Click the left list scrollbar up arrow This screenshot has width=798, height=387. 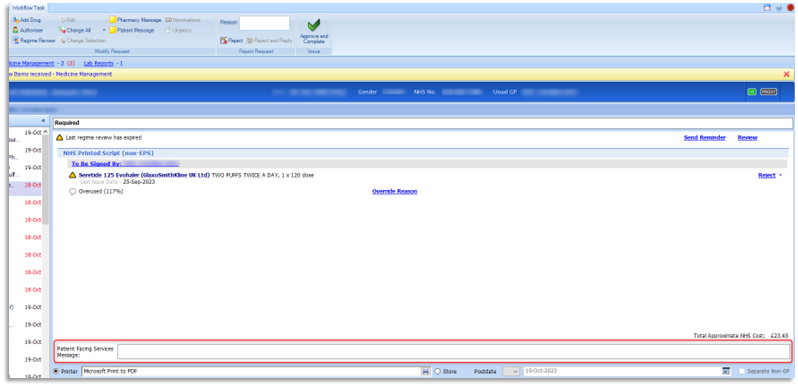pos(46,132)
